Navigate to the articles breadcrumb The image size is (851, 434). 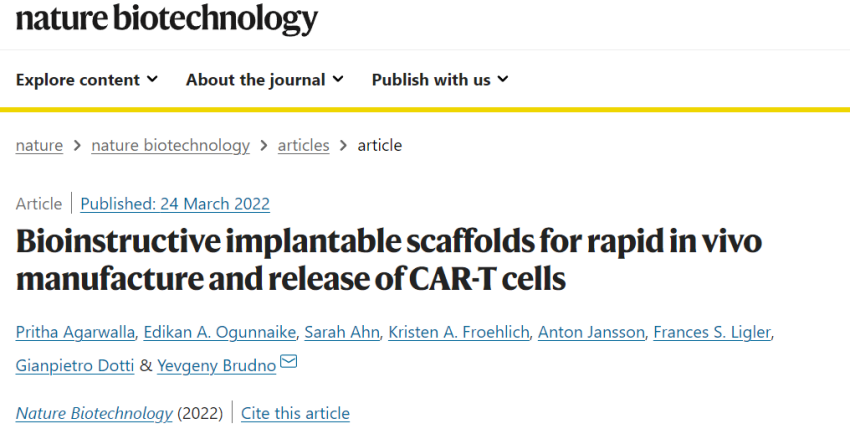[x=303, y=145]
